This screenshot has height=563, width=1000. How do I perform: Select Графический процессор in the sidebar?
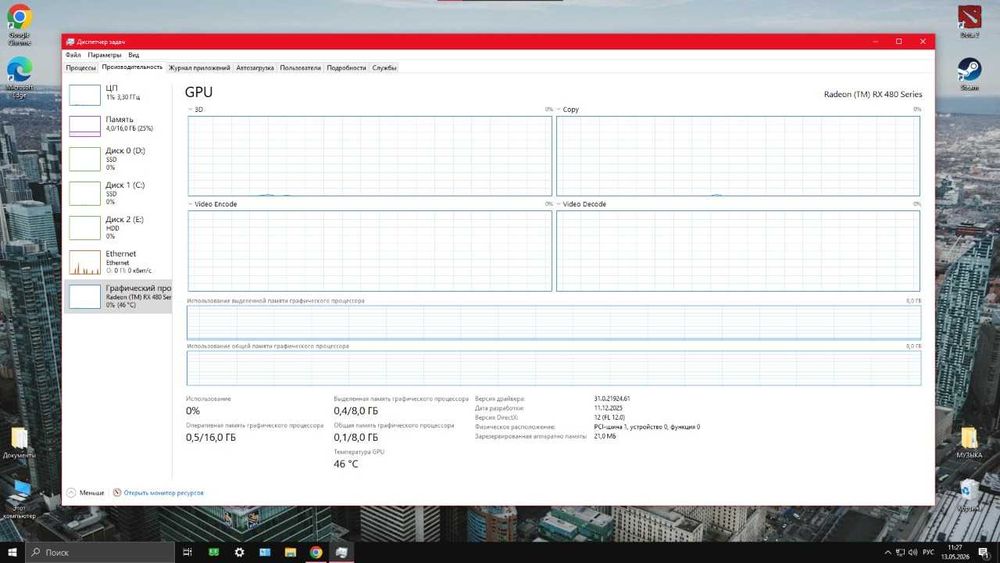[118, 296]
